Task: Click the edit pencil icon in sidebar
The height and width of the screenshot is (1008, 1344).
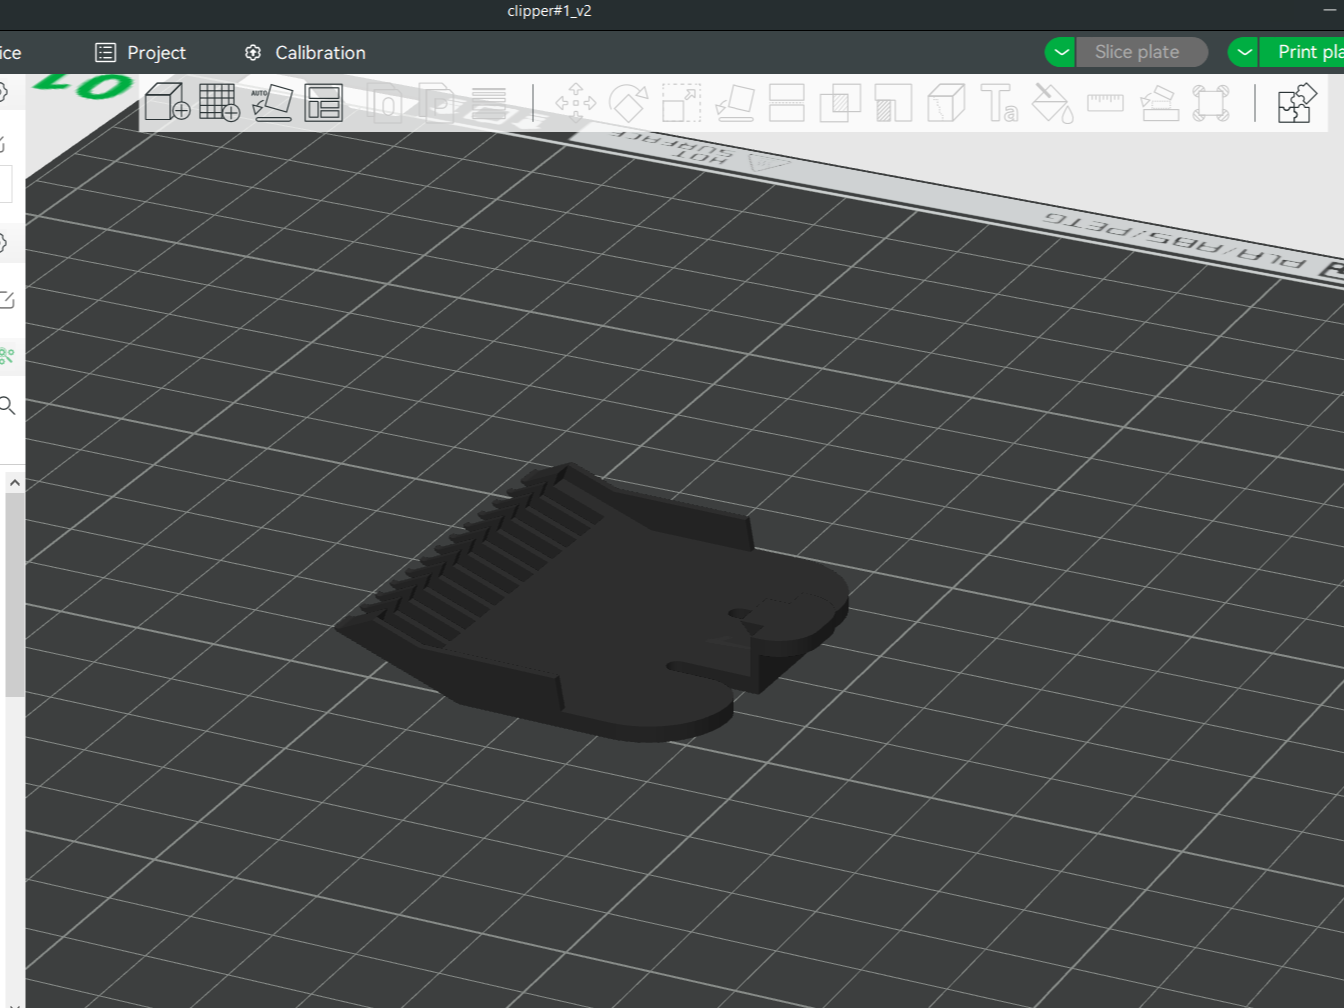Action: (x=7, y=299)
